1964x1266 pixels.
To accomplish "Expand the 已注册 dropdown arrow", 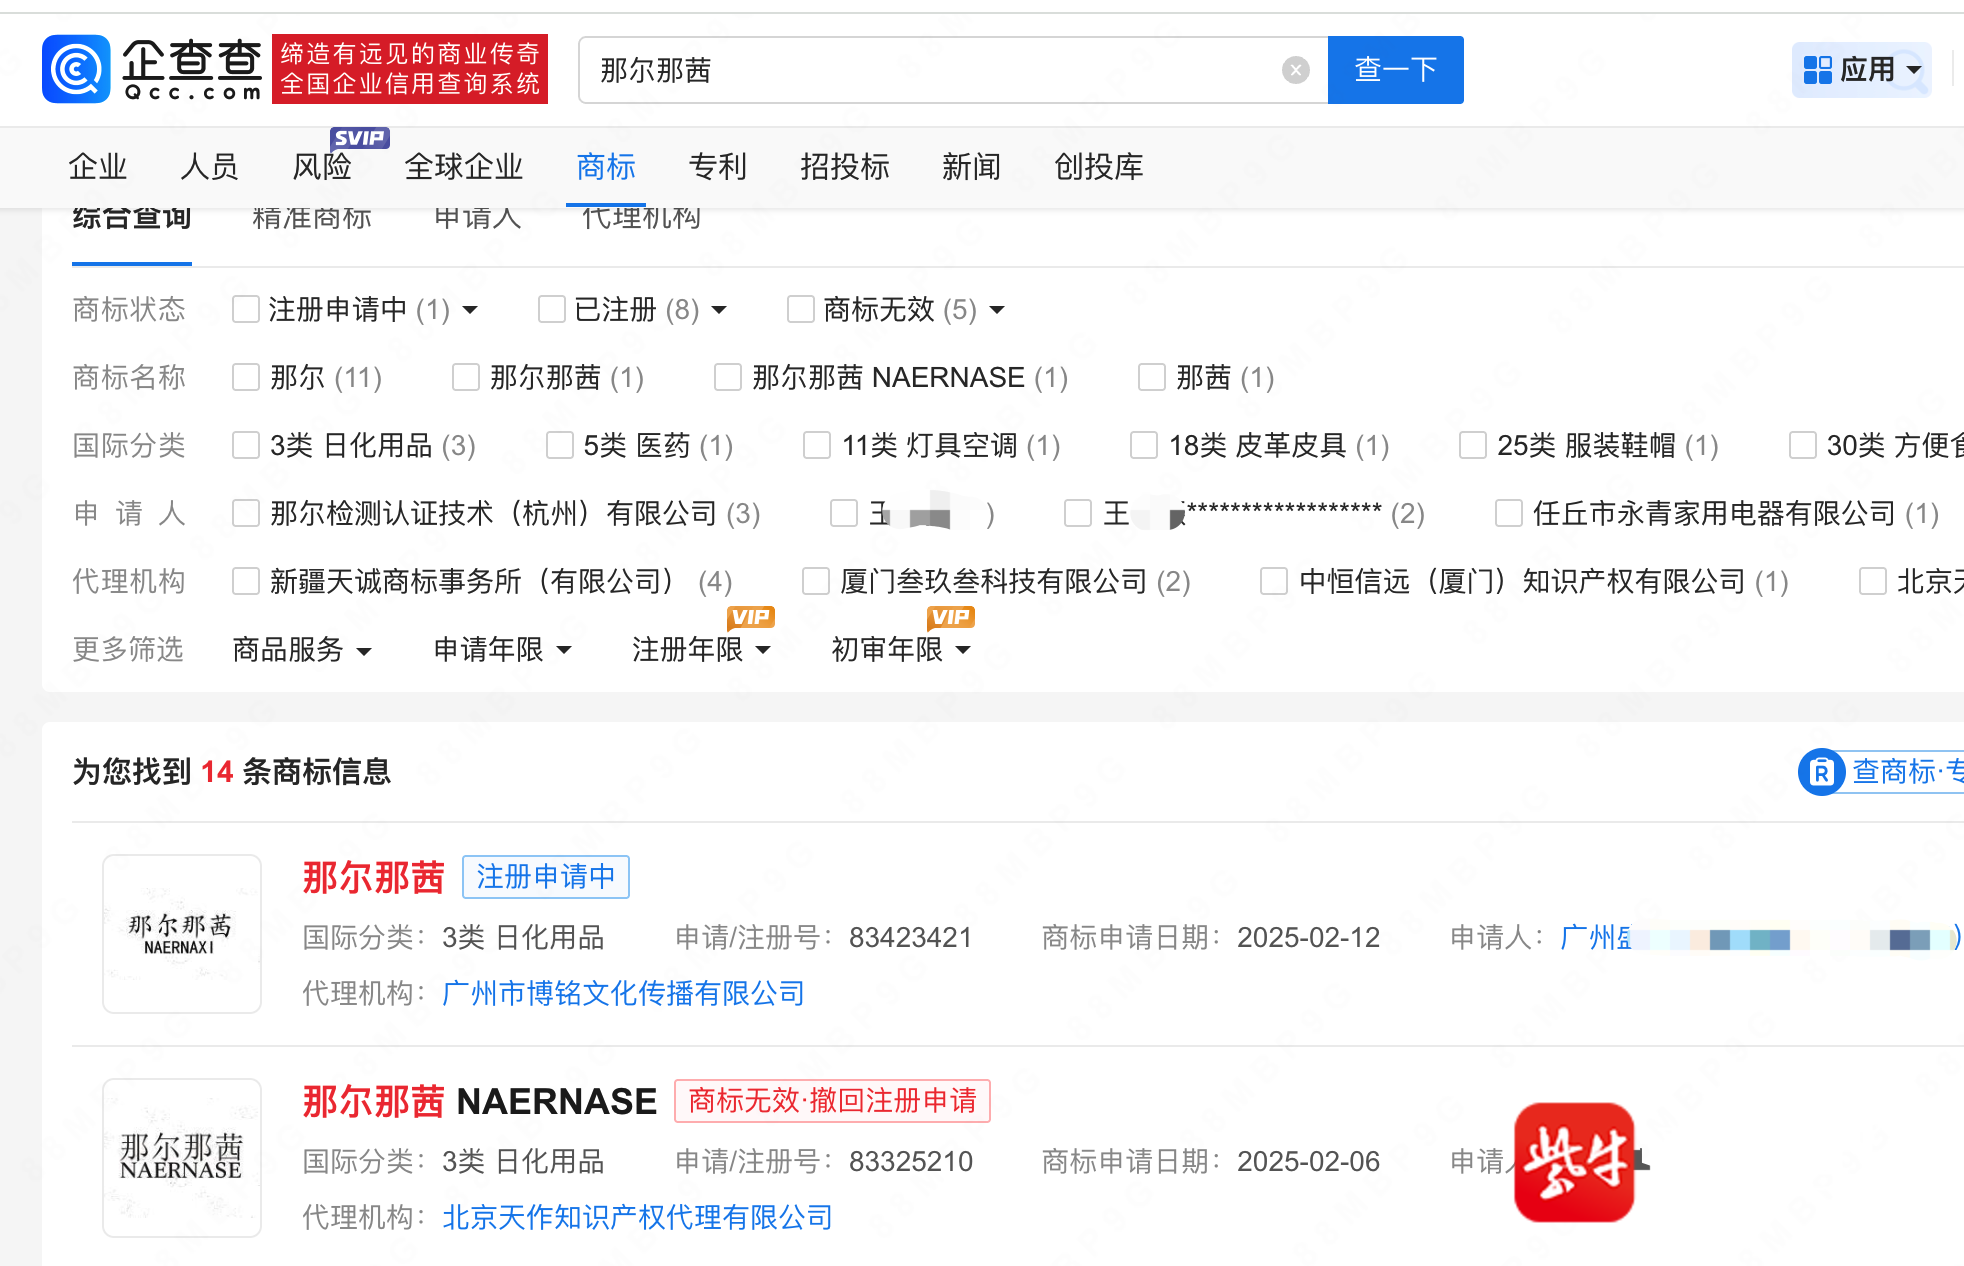I will pos(719,310).
